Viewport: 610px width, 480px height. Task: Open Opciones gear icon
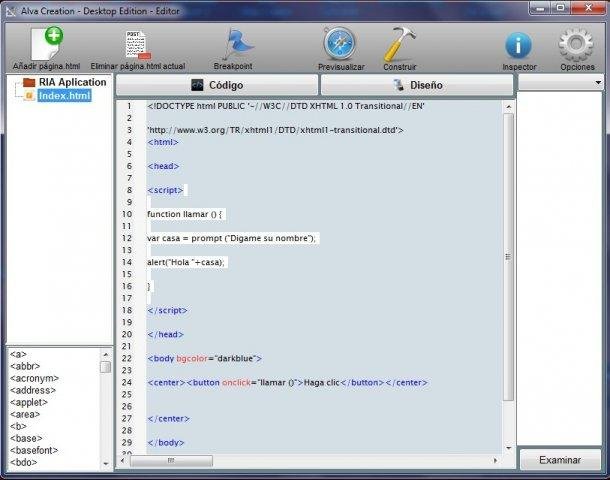coord(576,44)
